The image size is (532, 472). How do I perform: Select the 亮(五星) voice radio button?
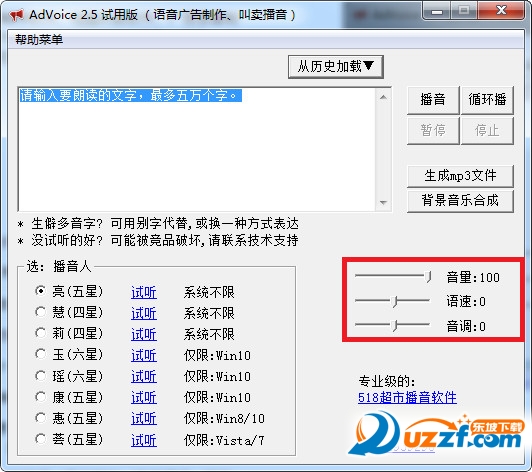point(41,291)
